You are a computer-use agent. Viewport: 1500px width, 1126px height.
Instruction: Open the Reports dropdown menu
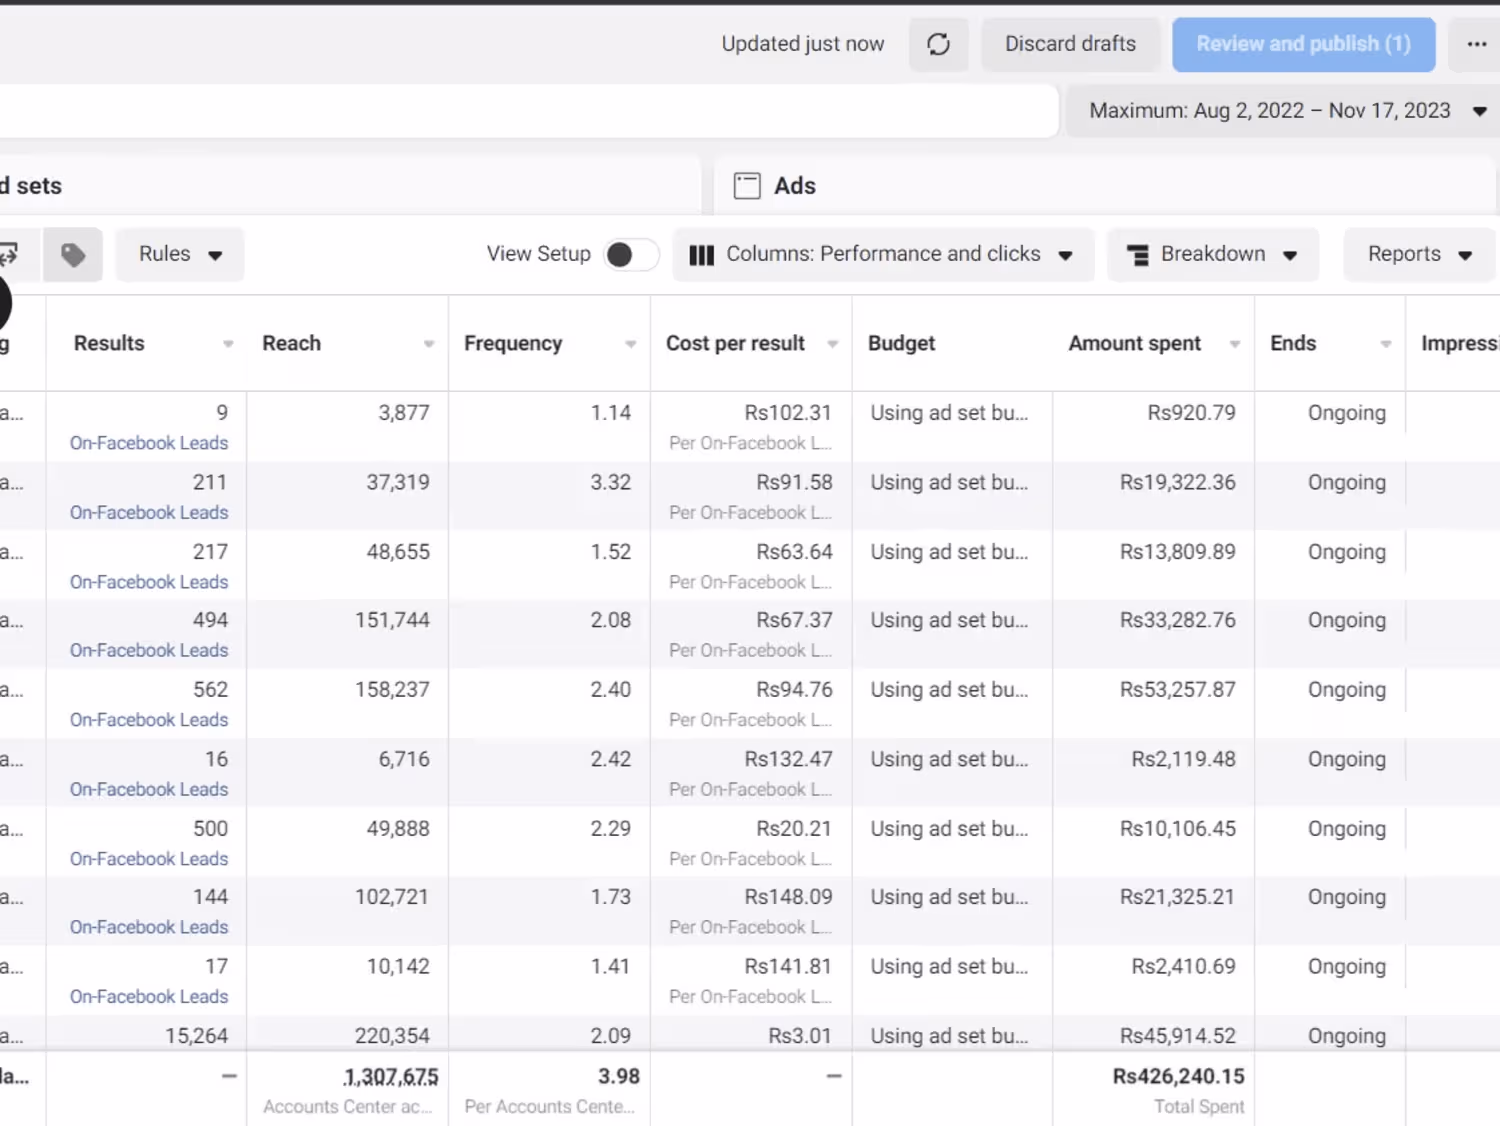click(x=1419, y=255)
